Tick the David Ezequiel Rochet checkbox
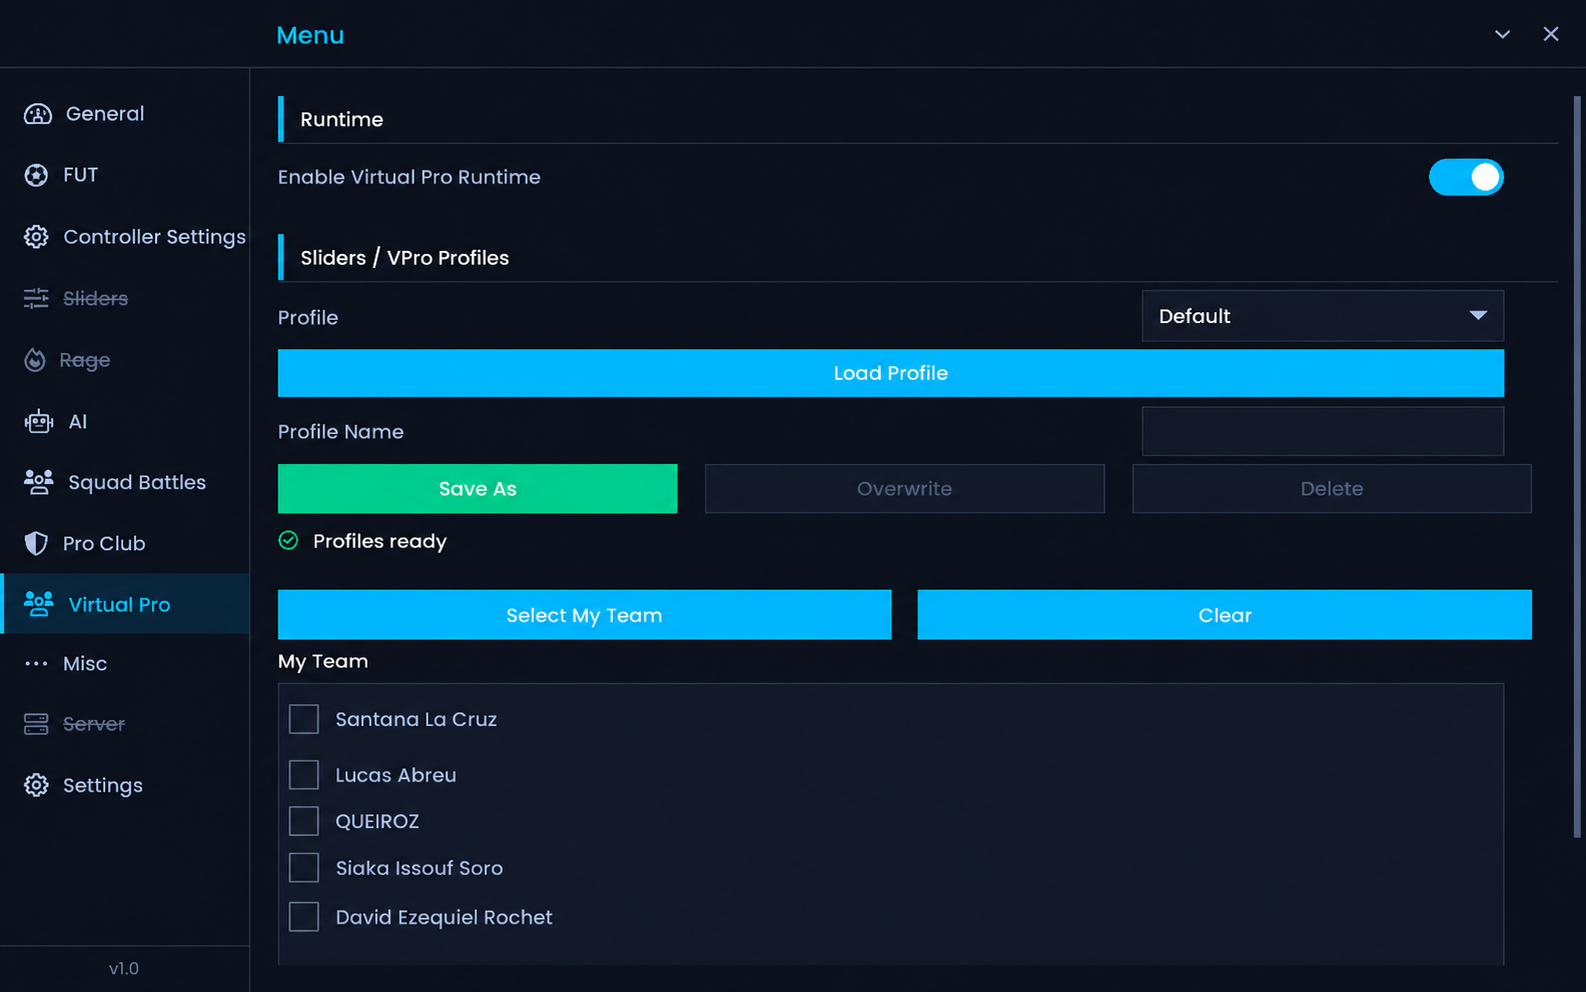This screenshot has height=992, width=1586. [304, 917]
